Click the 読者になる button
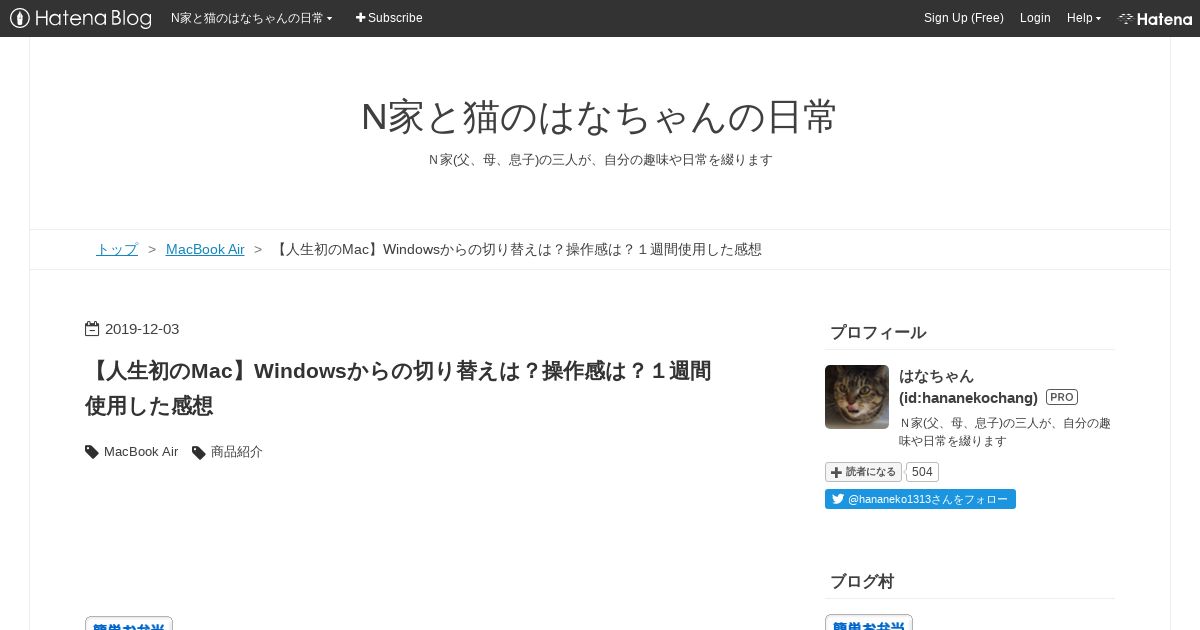The width and height of the screenshot is (1200, 630). (x=863, y=472)
